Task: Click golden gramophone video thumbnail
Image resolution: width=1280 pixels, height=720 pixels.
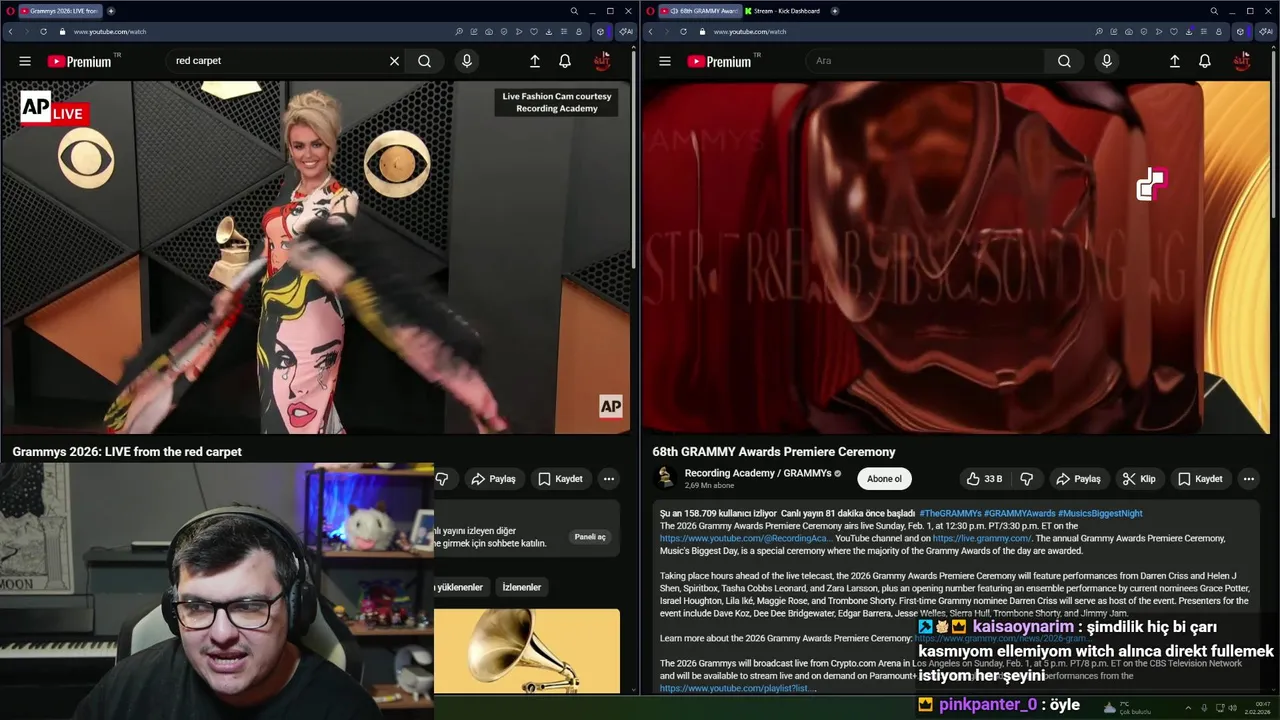Action: [x=527, y=650]
